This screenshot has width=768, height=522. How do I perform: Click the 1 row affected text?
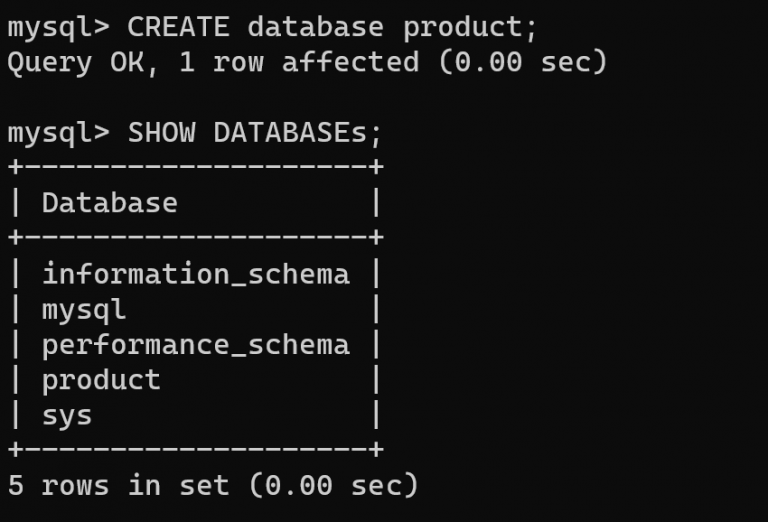299,62
